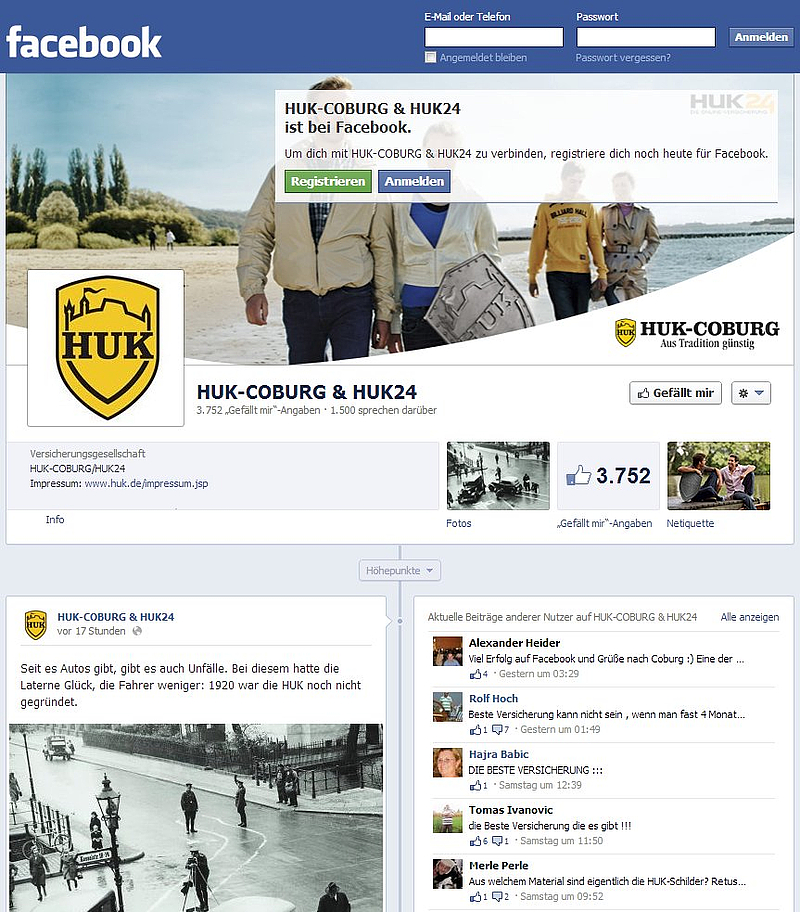This screenshot has height=912, width=800.
Task: Click the Fotos label
Action: pyautogui.click(x=458, y=523)
